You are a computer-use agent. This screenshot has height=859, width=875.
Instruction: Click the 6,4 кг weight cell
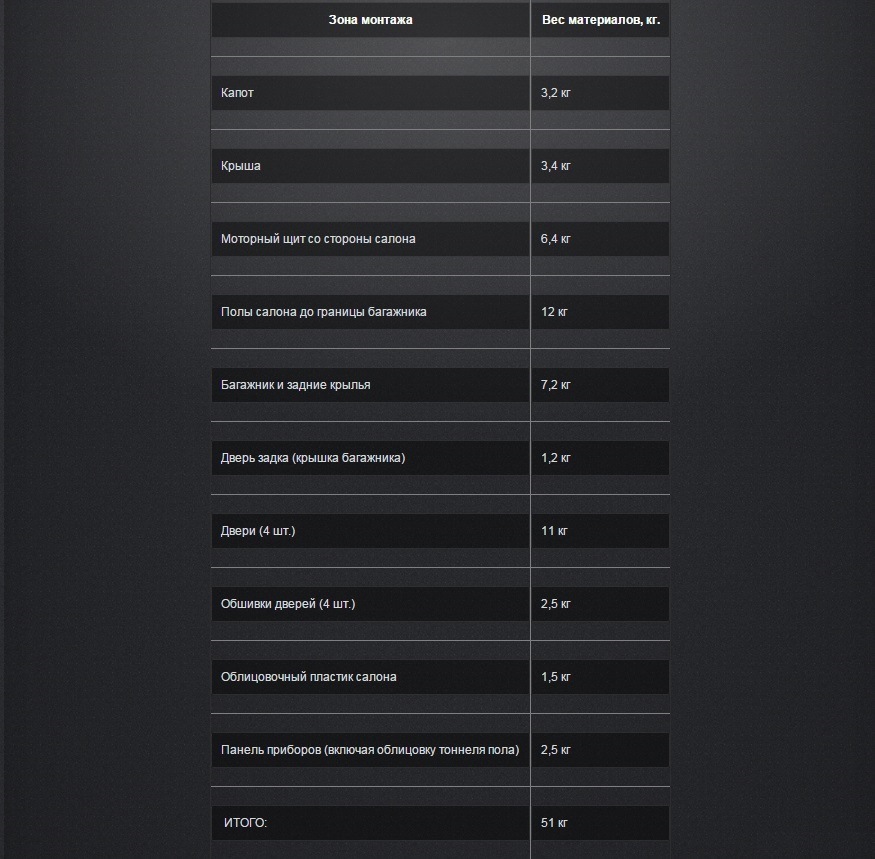tap(600, 239)
